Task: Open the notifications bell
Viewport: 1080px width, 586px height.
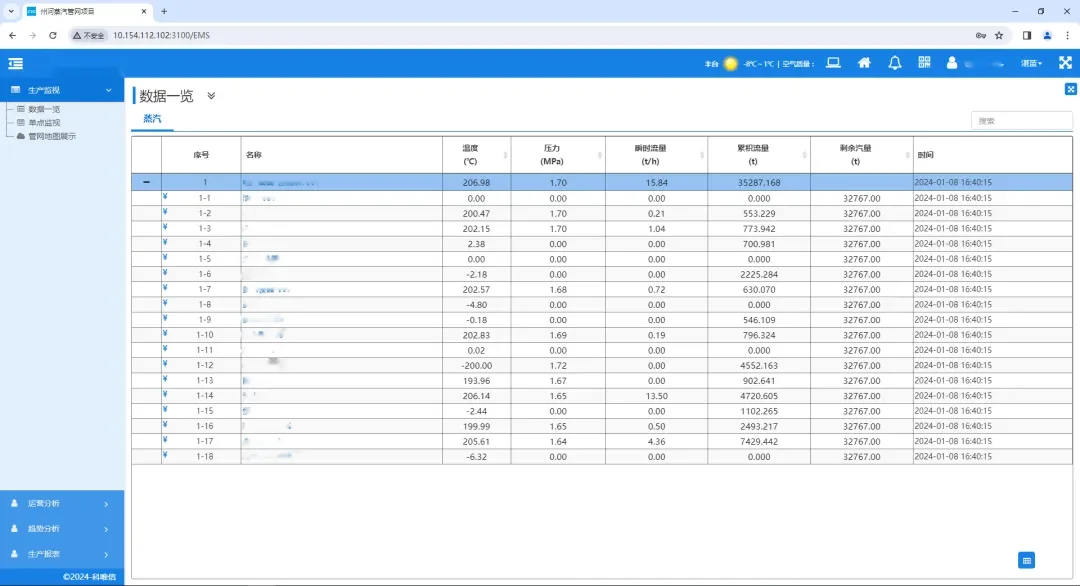Action: [x=894, y=63]
